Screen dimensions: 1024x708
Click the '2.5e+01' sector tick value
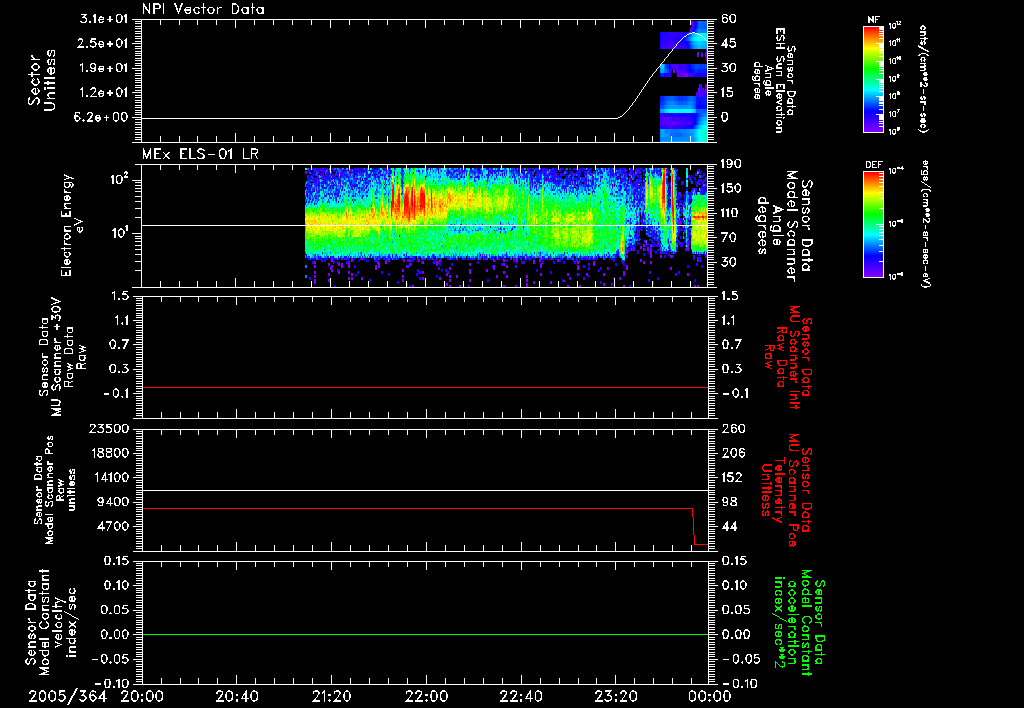pyautogui.click(x=104, y=43)
